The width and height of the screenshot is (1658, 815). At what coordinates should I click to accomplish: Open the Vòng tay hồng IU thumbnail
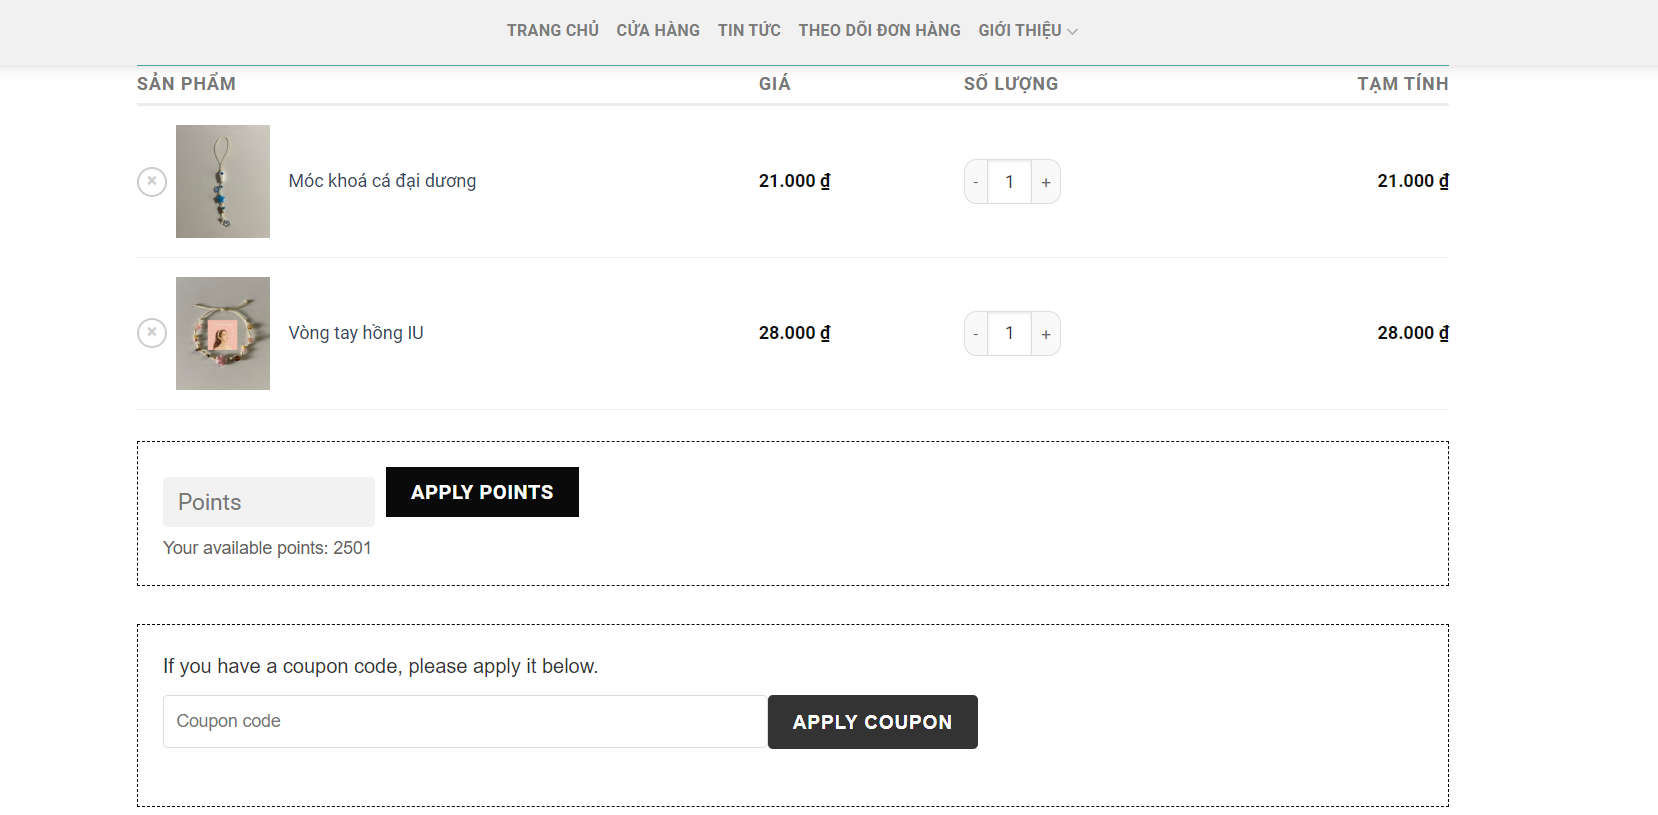tap(223, 333)
